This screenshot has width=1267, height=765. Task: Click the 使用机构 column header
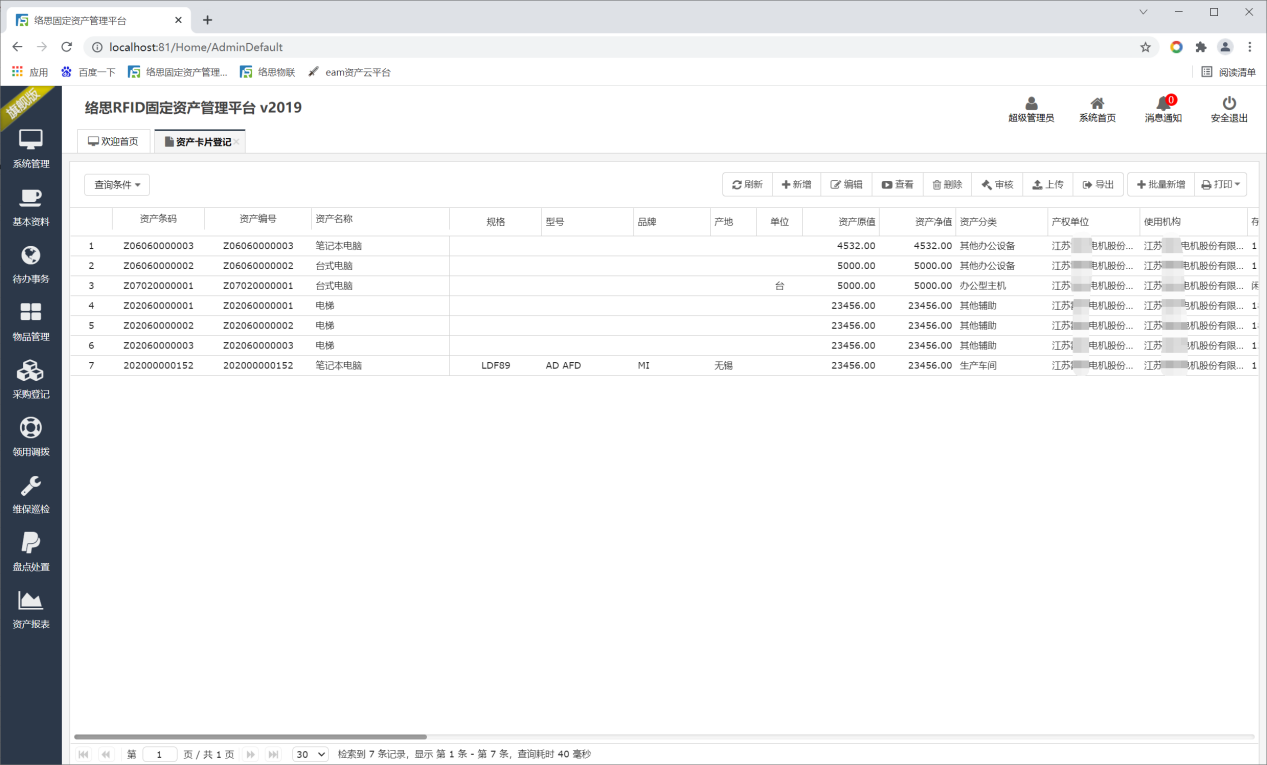point(1193,222)
